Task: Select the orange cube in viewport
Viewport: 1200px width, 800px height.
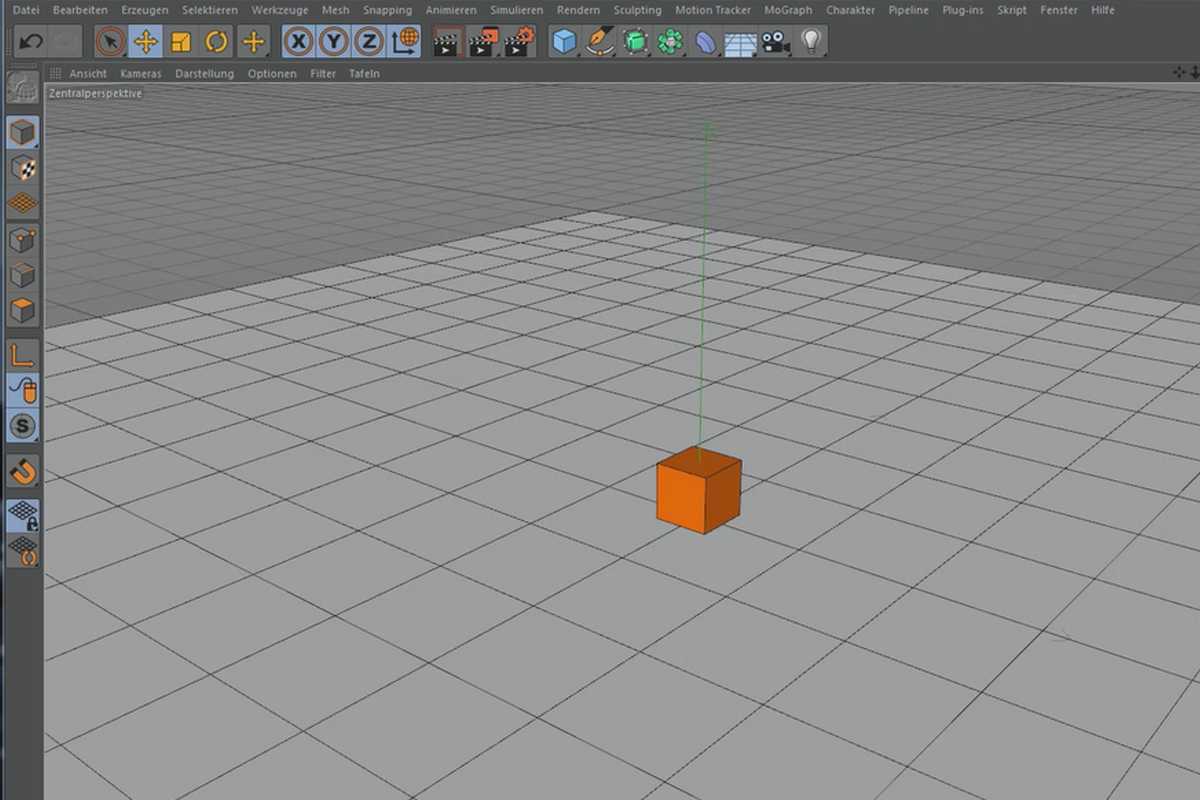Action: (x=698, y=491)
